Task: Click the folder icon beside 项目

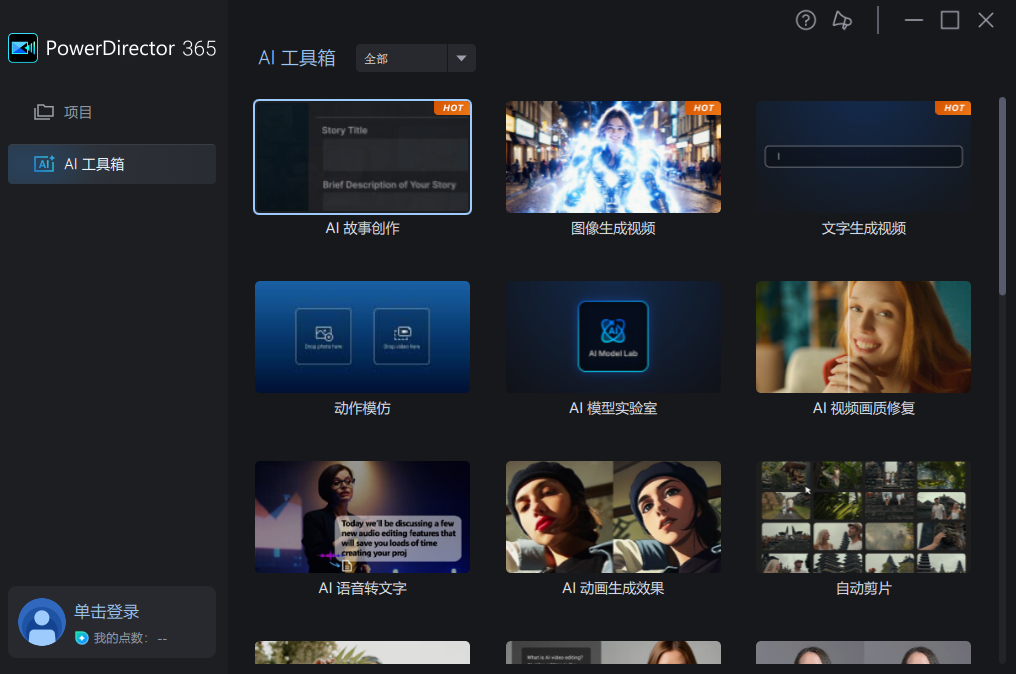Action: click(x=44, y=112)
